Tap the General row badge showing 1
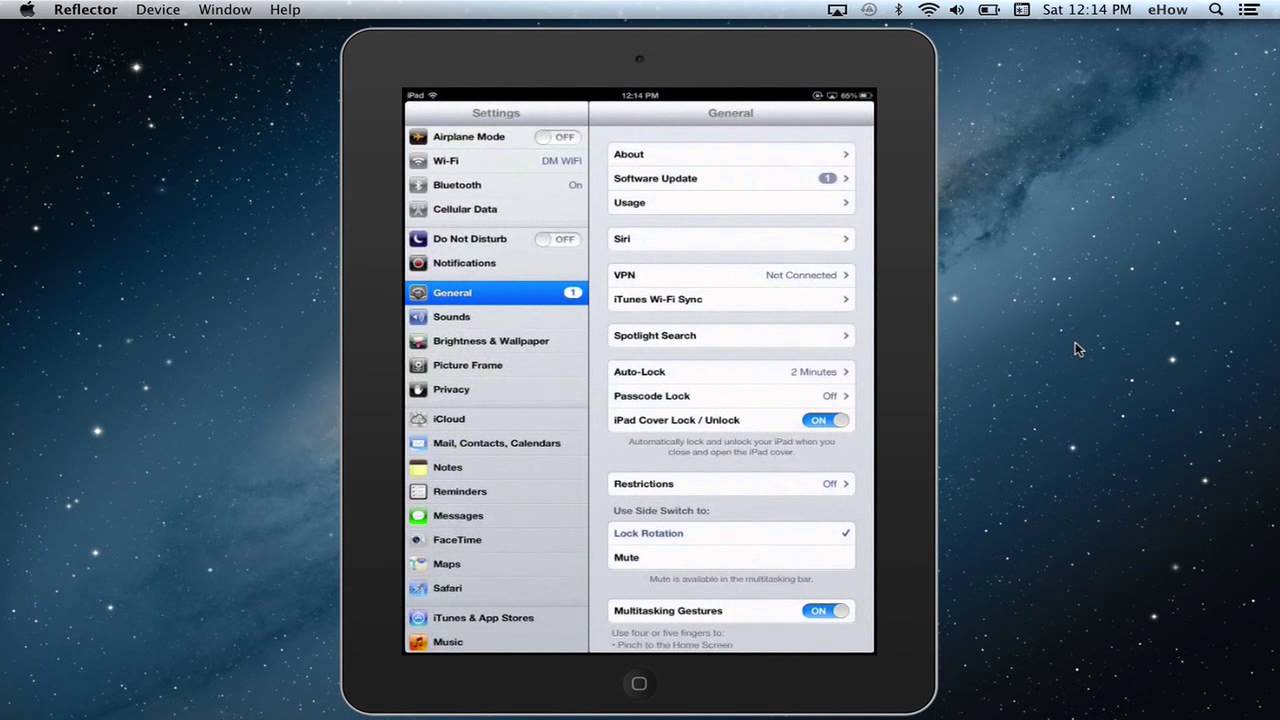Viewport: 1280px width, 720px height. pyautogui.click(x=573, y=293)
